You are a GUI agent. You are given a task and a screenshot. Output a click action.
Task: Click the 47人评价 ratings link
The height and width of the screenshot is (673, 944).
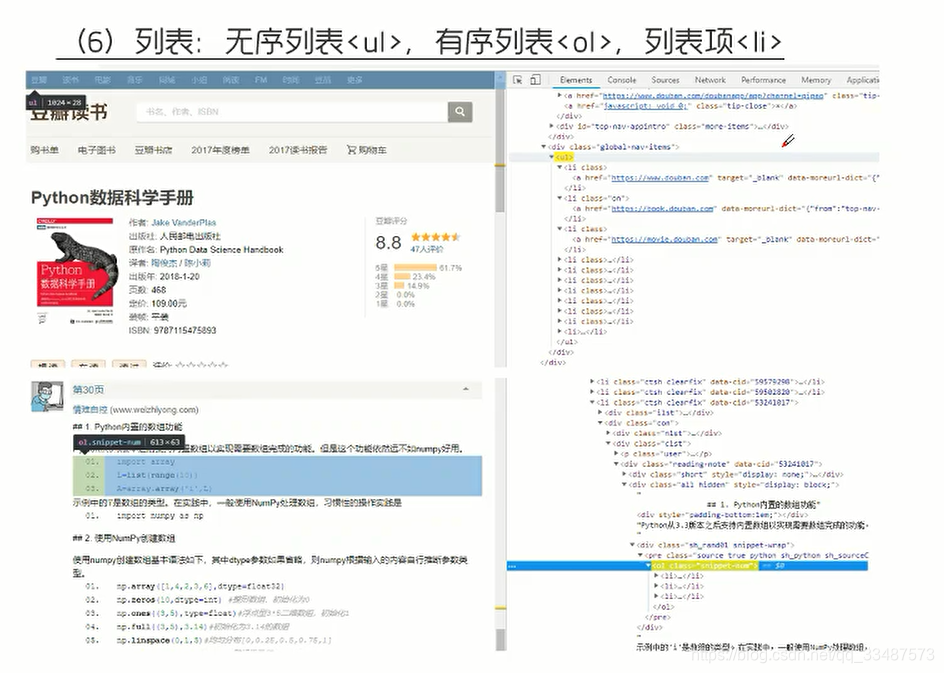click(x=427, y=249)
